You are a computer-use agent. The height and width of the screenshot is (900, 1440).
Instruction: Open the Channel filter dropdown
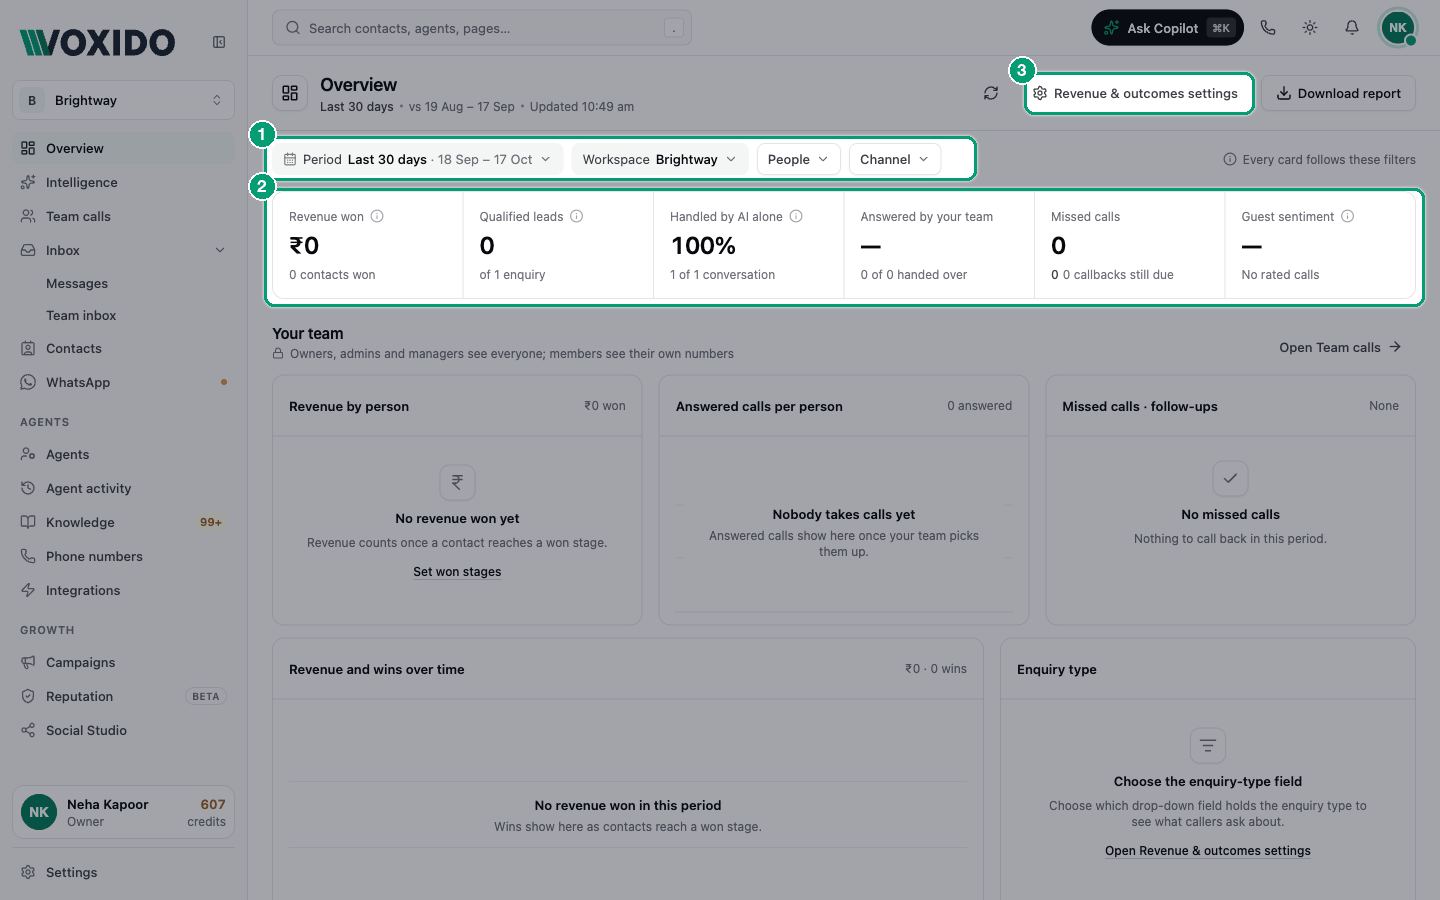coord(895,159)
